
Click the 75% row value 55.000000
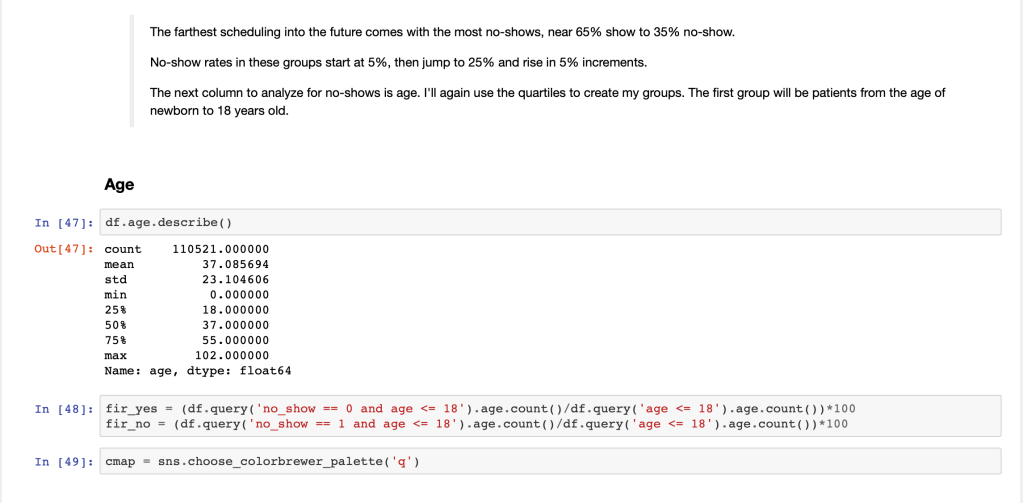[x=235, y=340]
